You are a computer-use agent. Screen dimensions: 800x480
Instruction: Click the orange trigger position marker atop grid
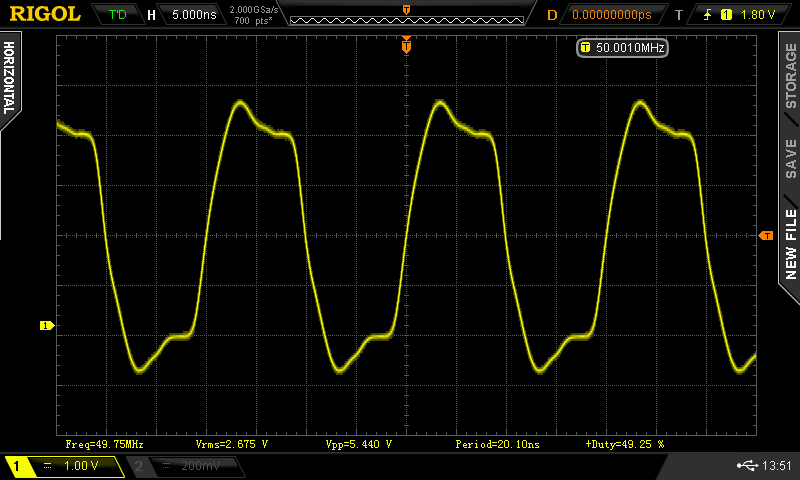tap(406, 45)
